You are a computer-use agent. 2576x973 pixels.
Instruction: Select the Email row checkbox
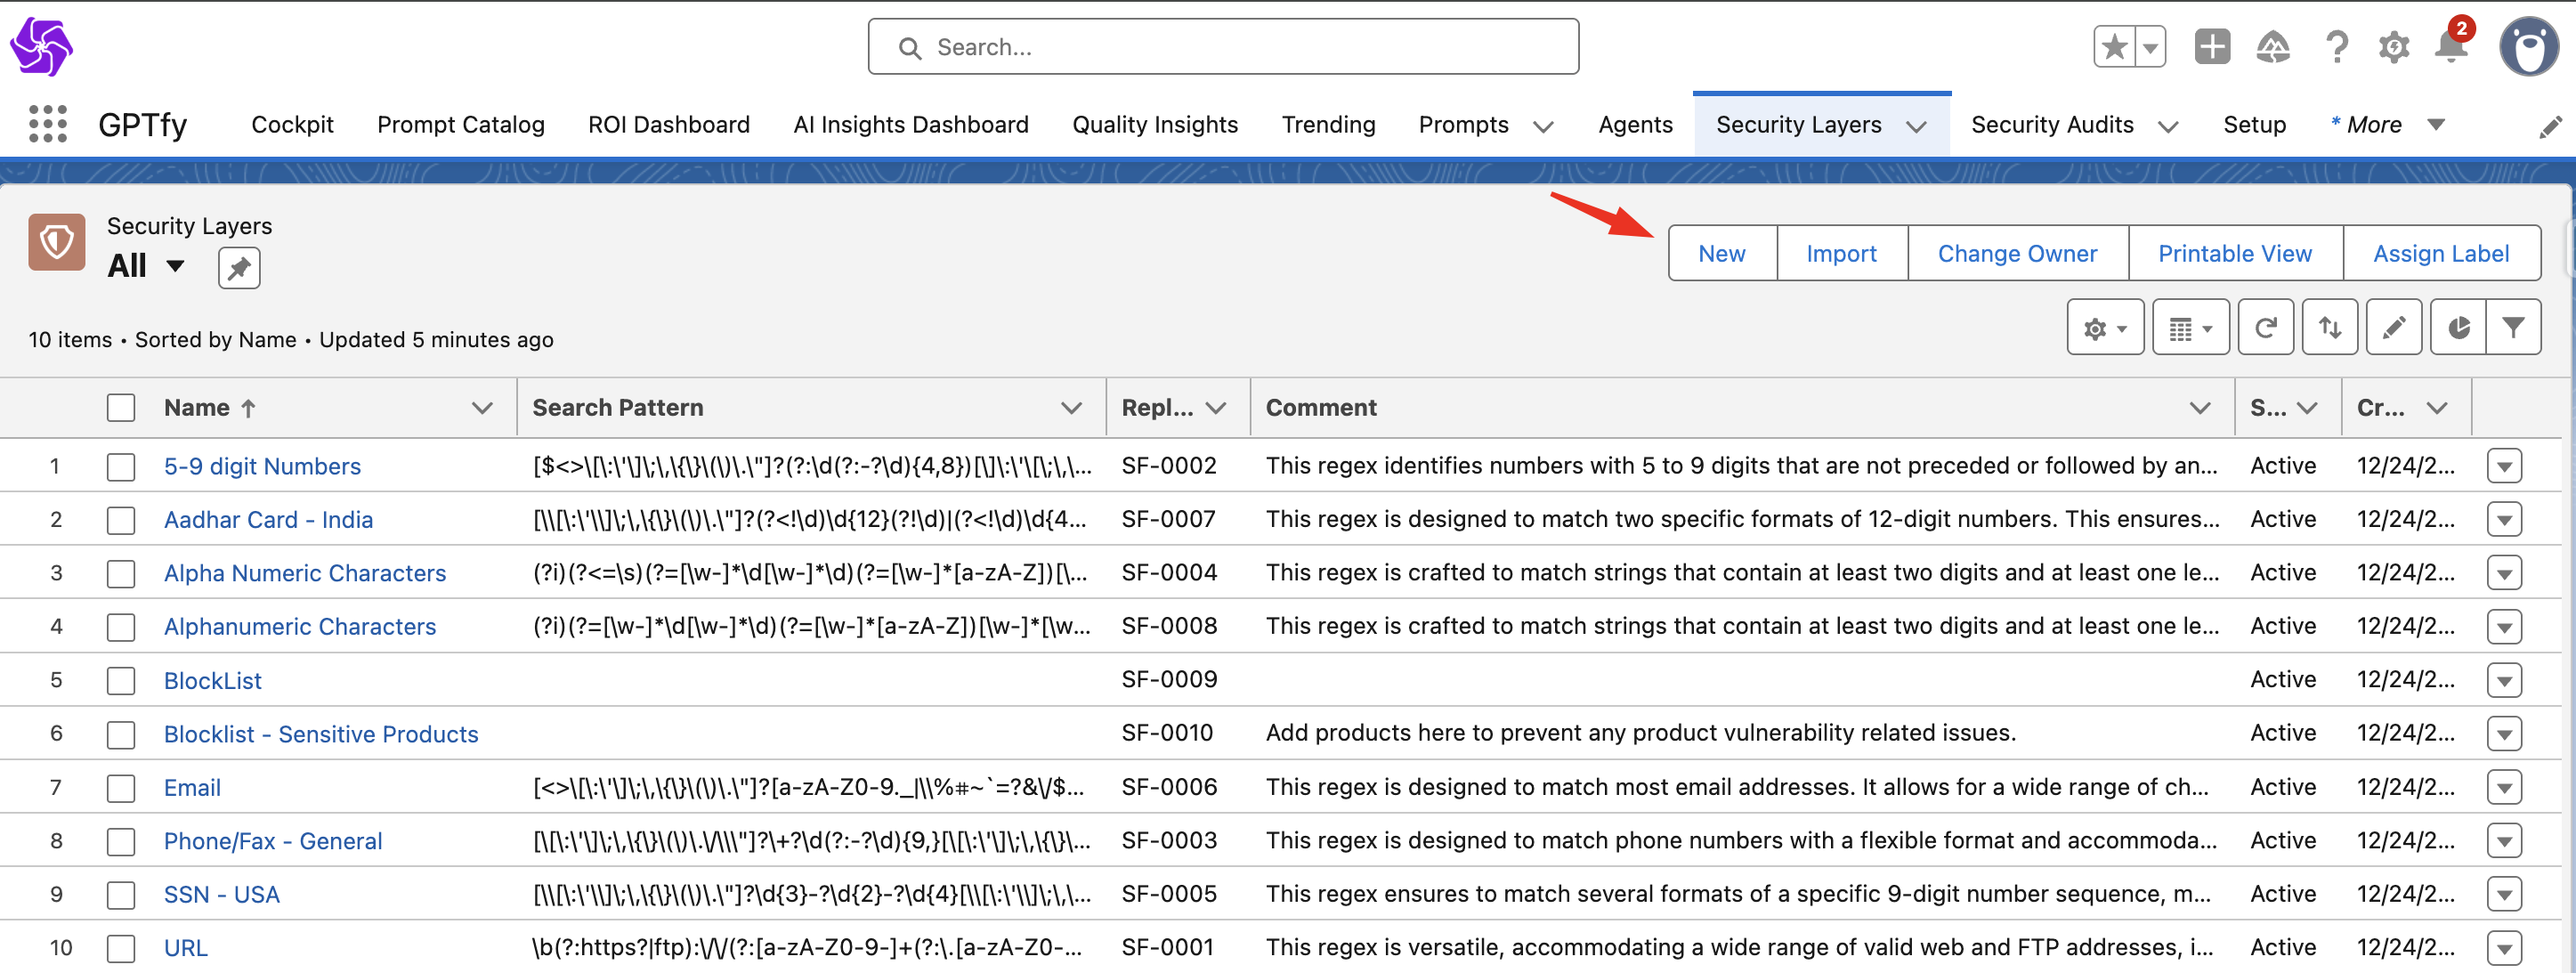121,788
